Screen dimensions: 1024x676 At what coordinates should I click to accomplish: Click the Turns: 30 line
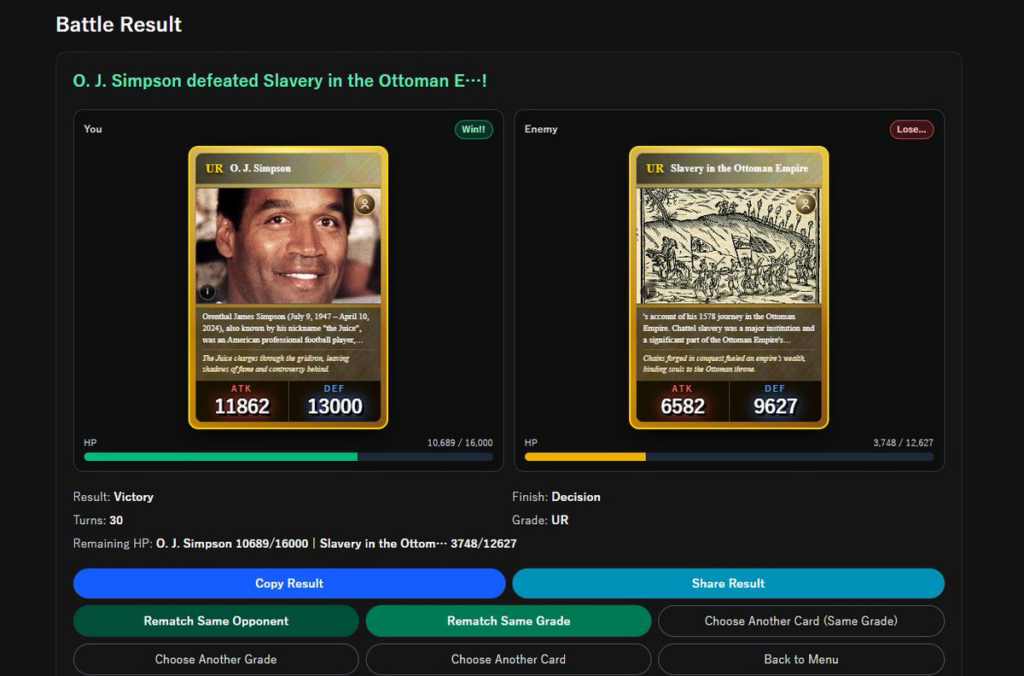point(98,521)
